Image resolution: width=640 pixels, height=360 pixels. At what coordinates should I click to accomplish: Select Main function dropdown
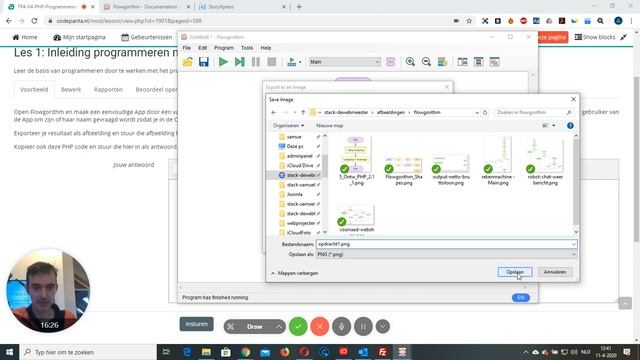(x=345, y=62)
